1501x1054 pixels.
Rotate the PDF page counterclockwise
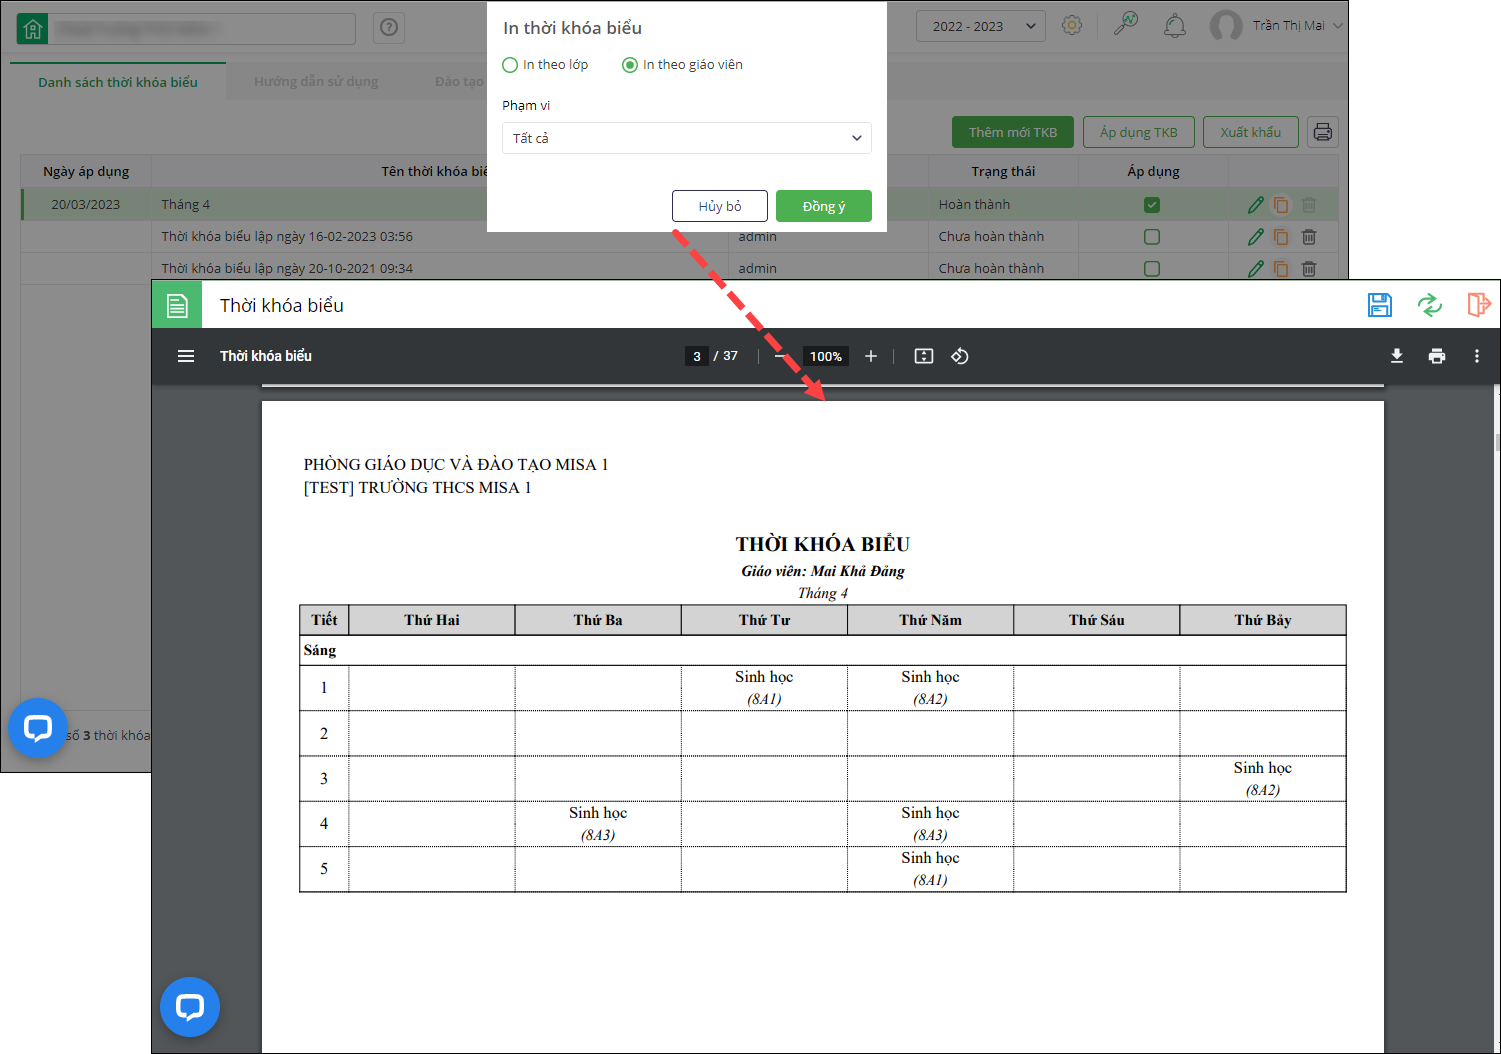pos(960,356)
